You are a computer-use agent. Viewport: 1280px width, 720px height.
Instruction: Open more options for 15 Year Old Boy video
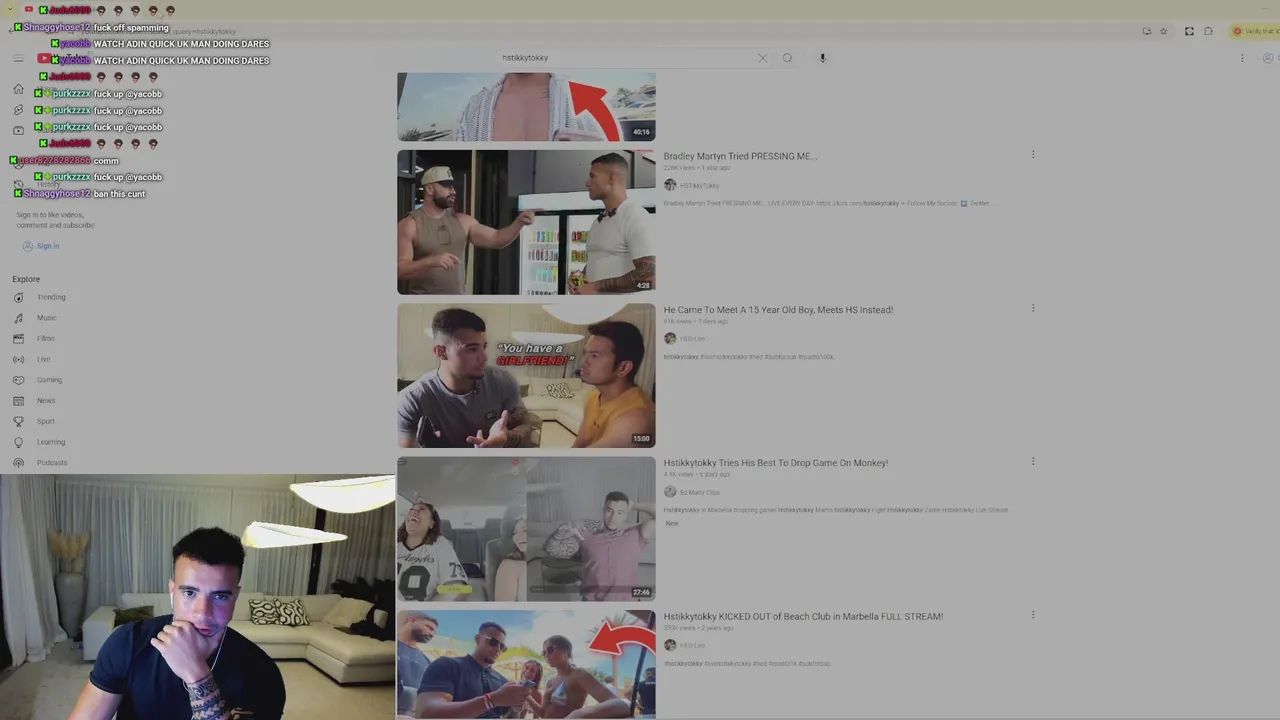pos(1033,308)
